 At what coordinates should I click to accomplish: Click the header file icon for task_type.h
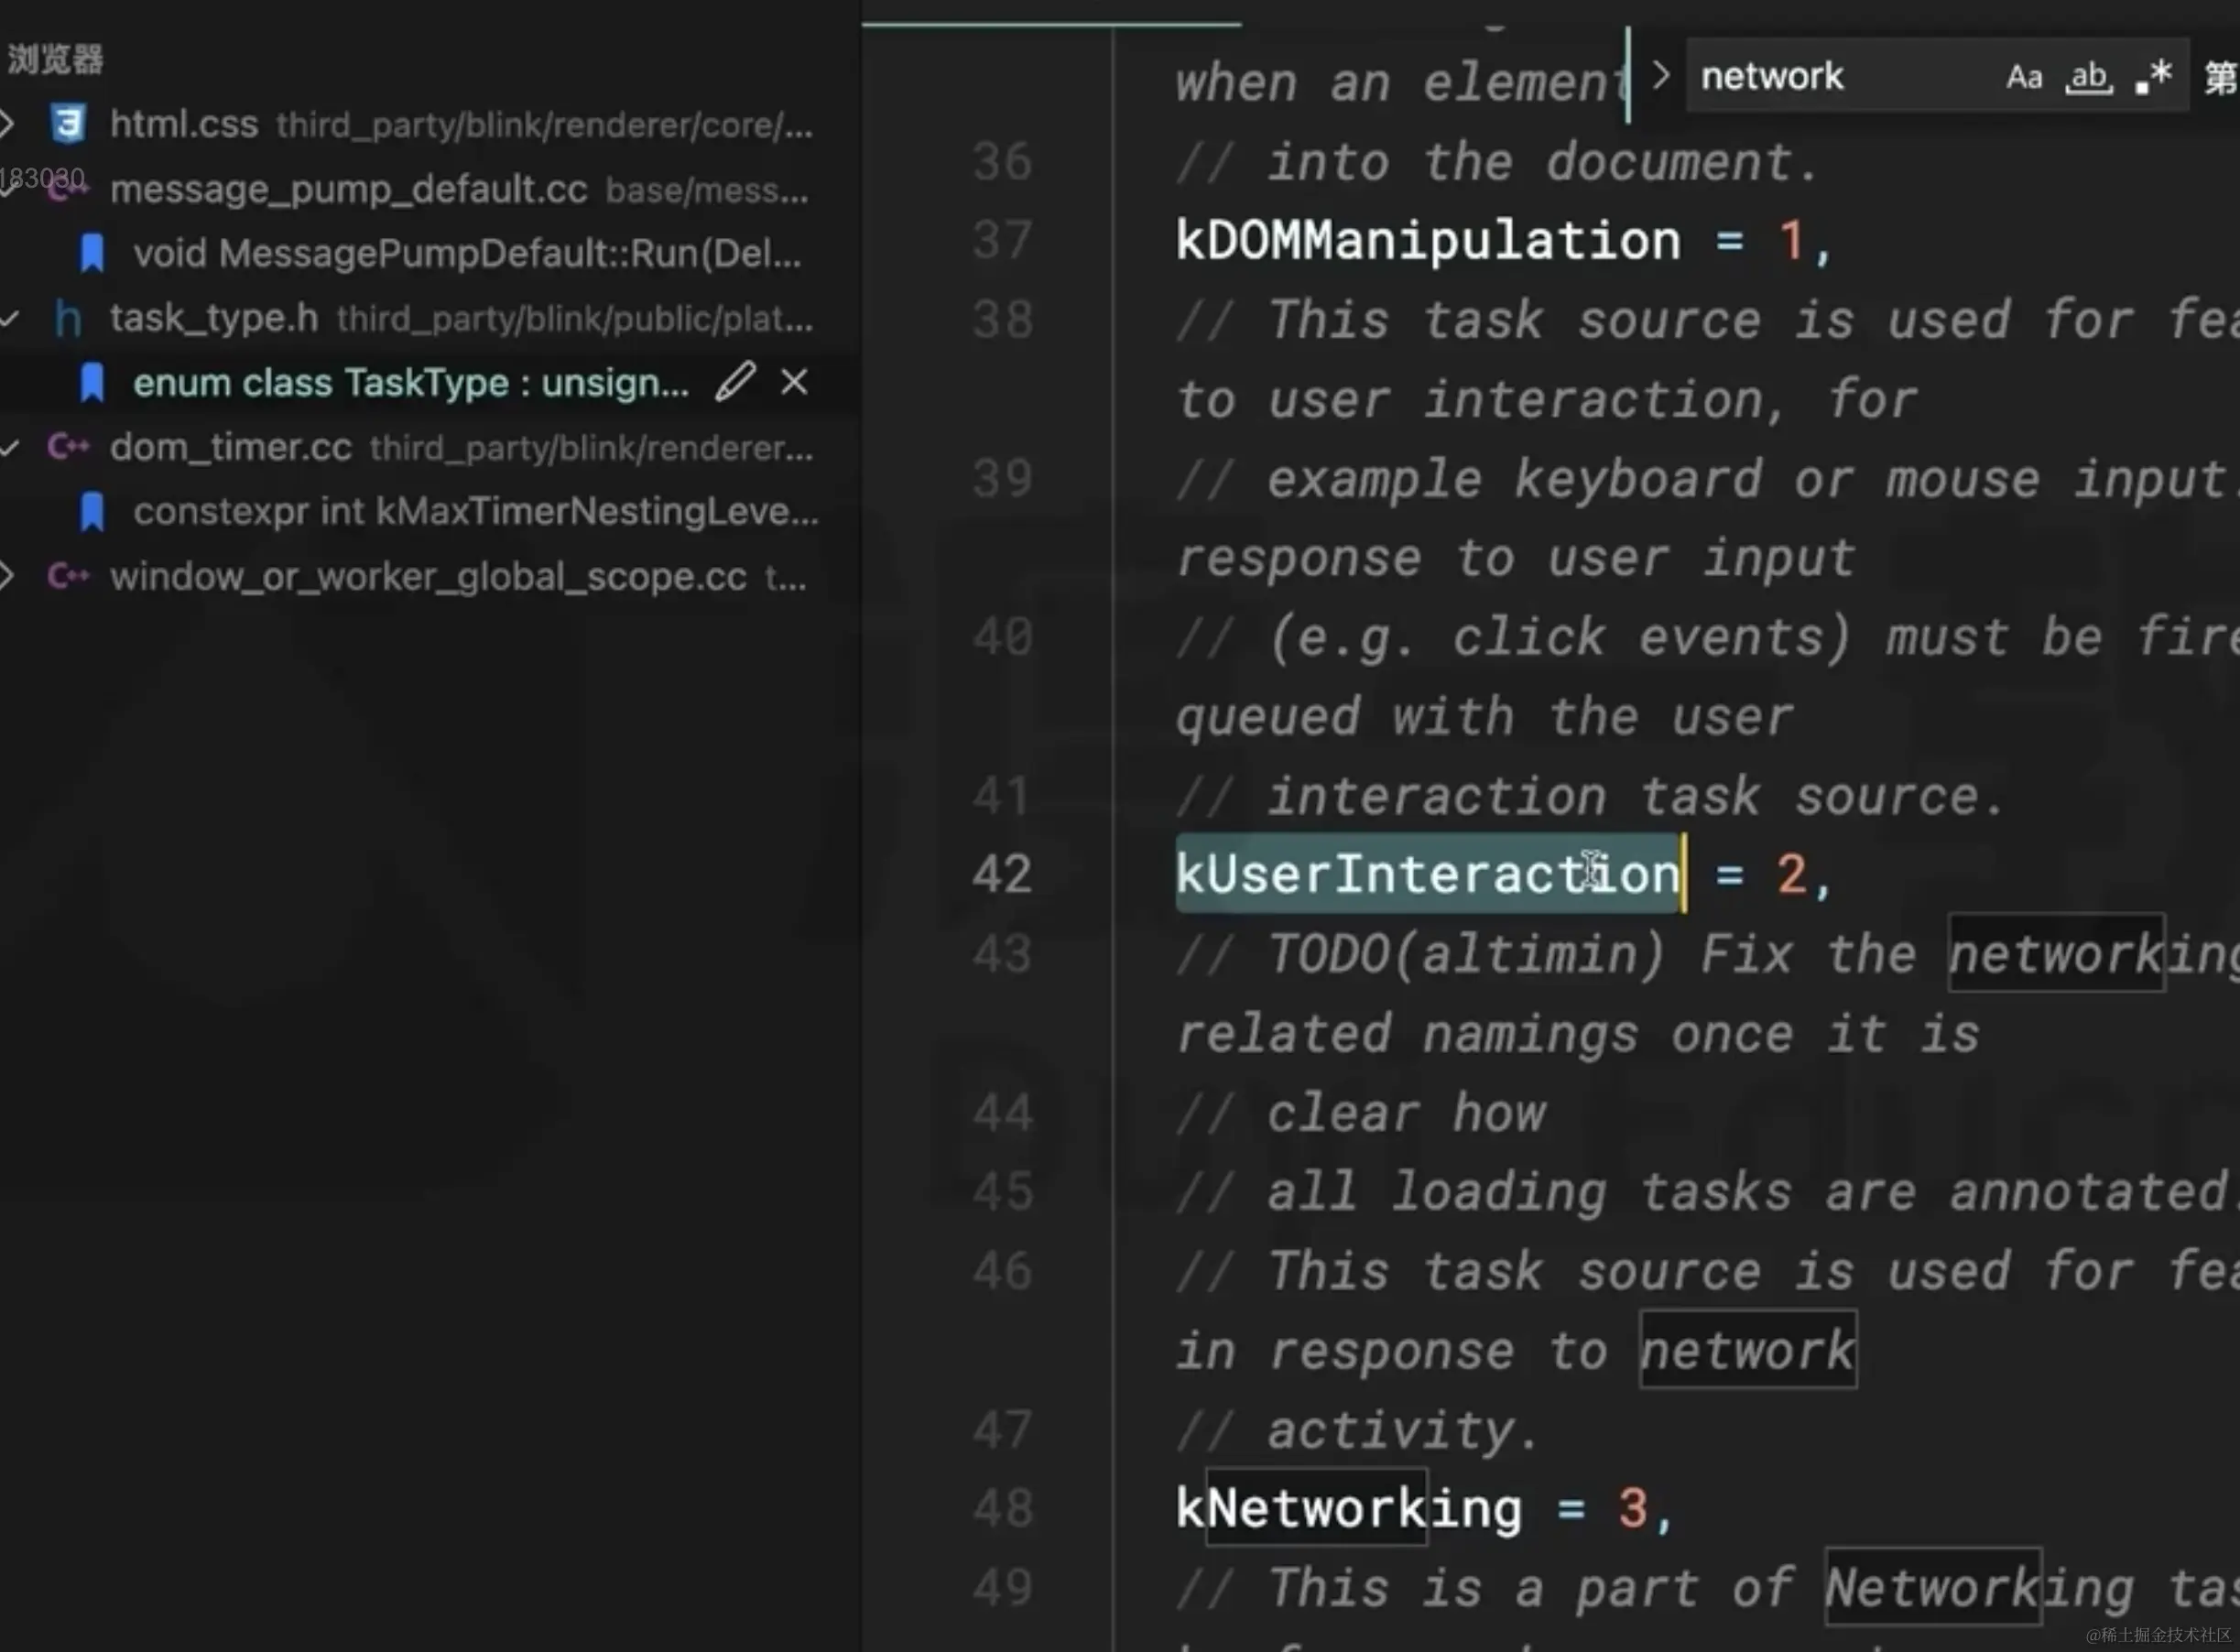pos(68,318)
